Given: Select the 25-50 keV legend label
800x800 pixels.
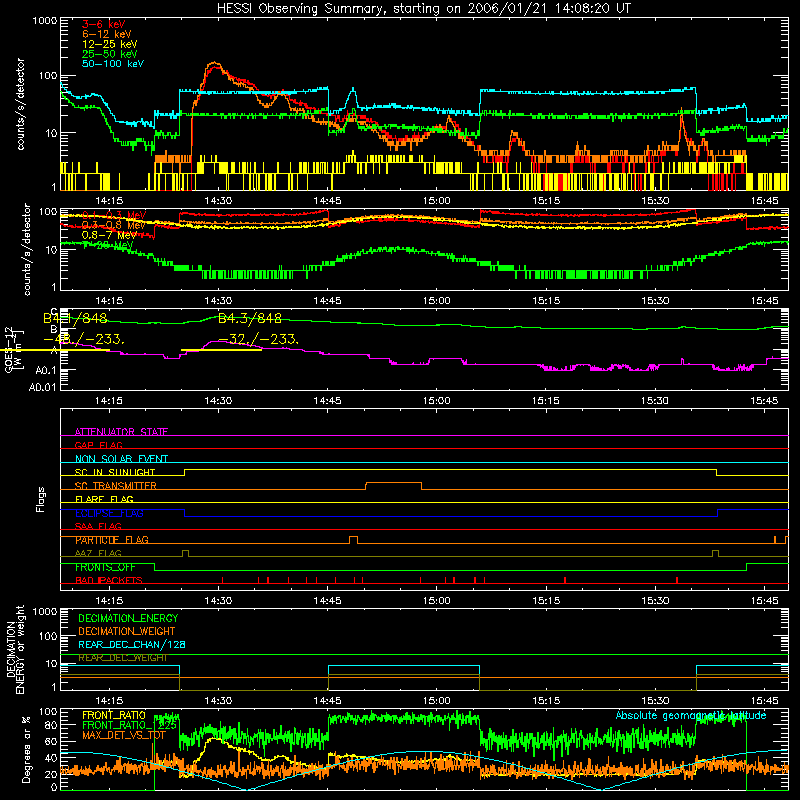Looking at the screenshot, I should point(110,54).
